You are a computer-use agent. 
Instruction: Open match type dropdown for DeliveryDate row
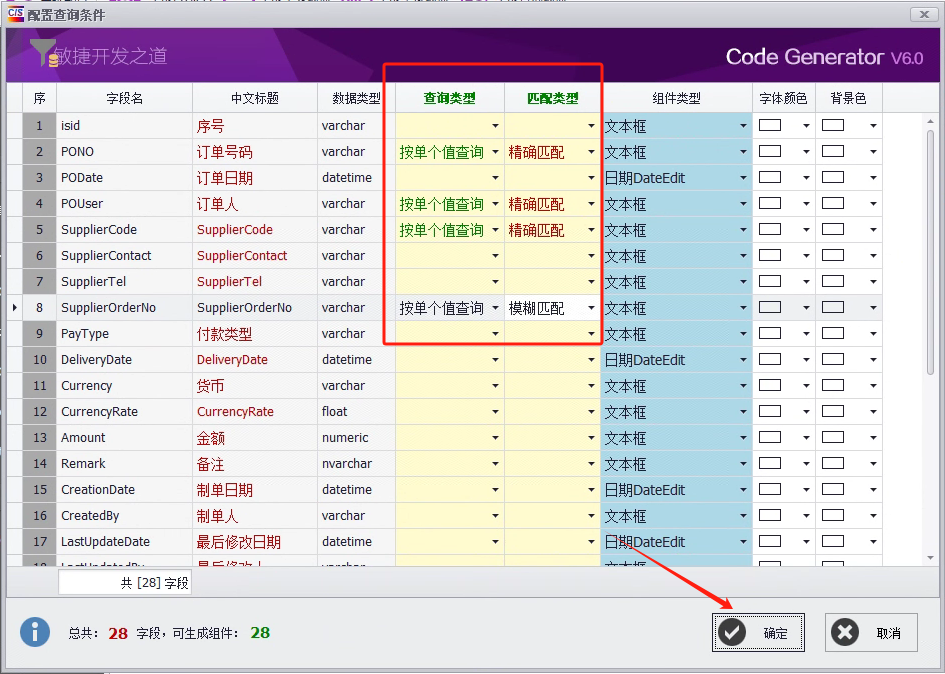[x=591, y=360]
